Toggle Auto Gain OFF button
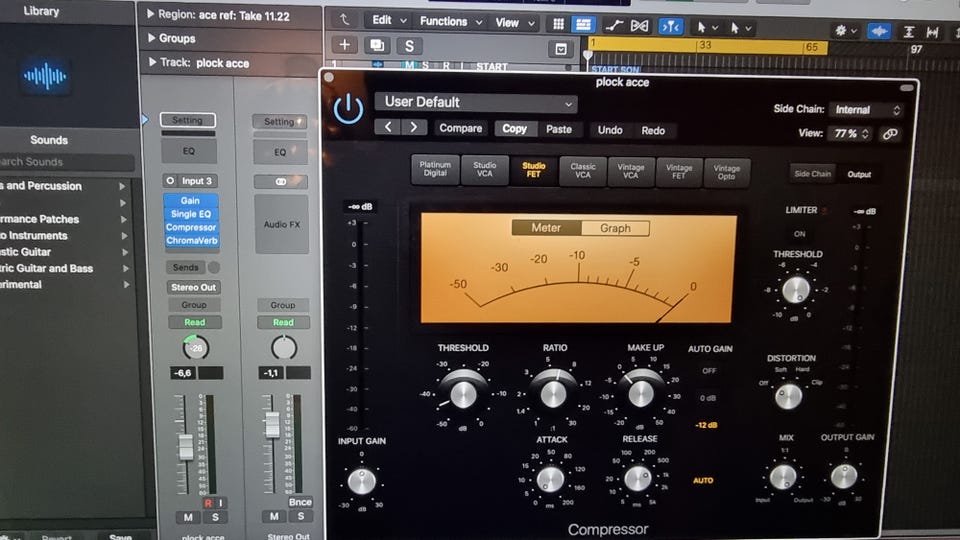 click(x=709, y=370)
